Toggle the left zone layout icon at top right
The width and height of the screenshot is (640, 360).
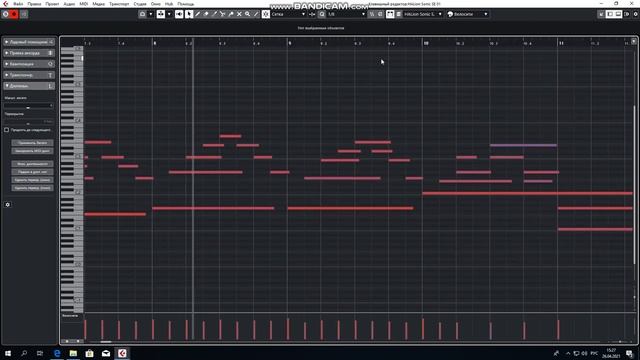pyautogui.click(x=610, y=14)
